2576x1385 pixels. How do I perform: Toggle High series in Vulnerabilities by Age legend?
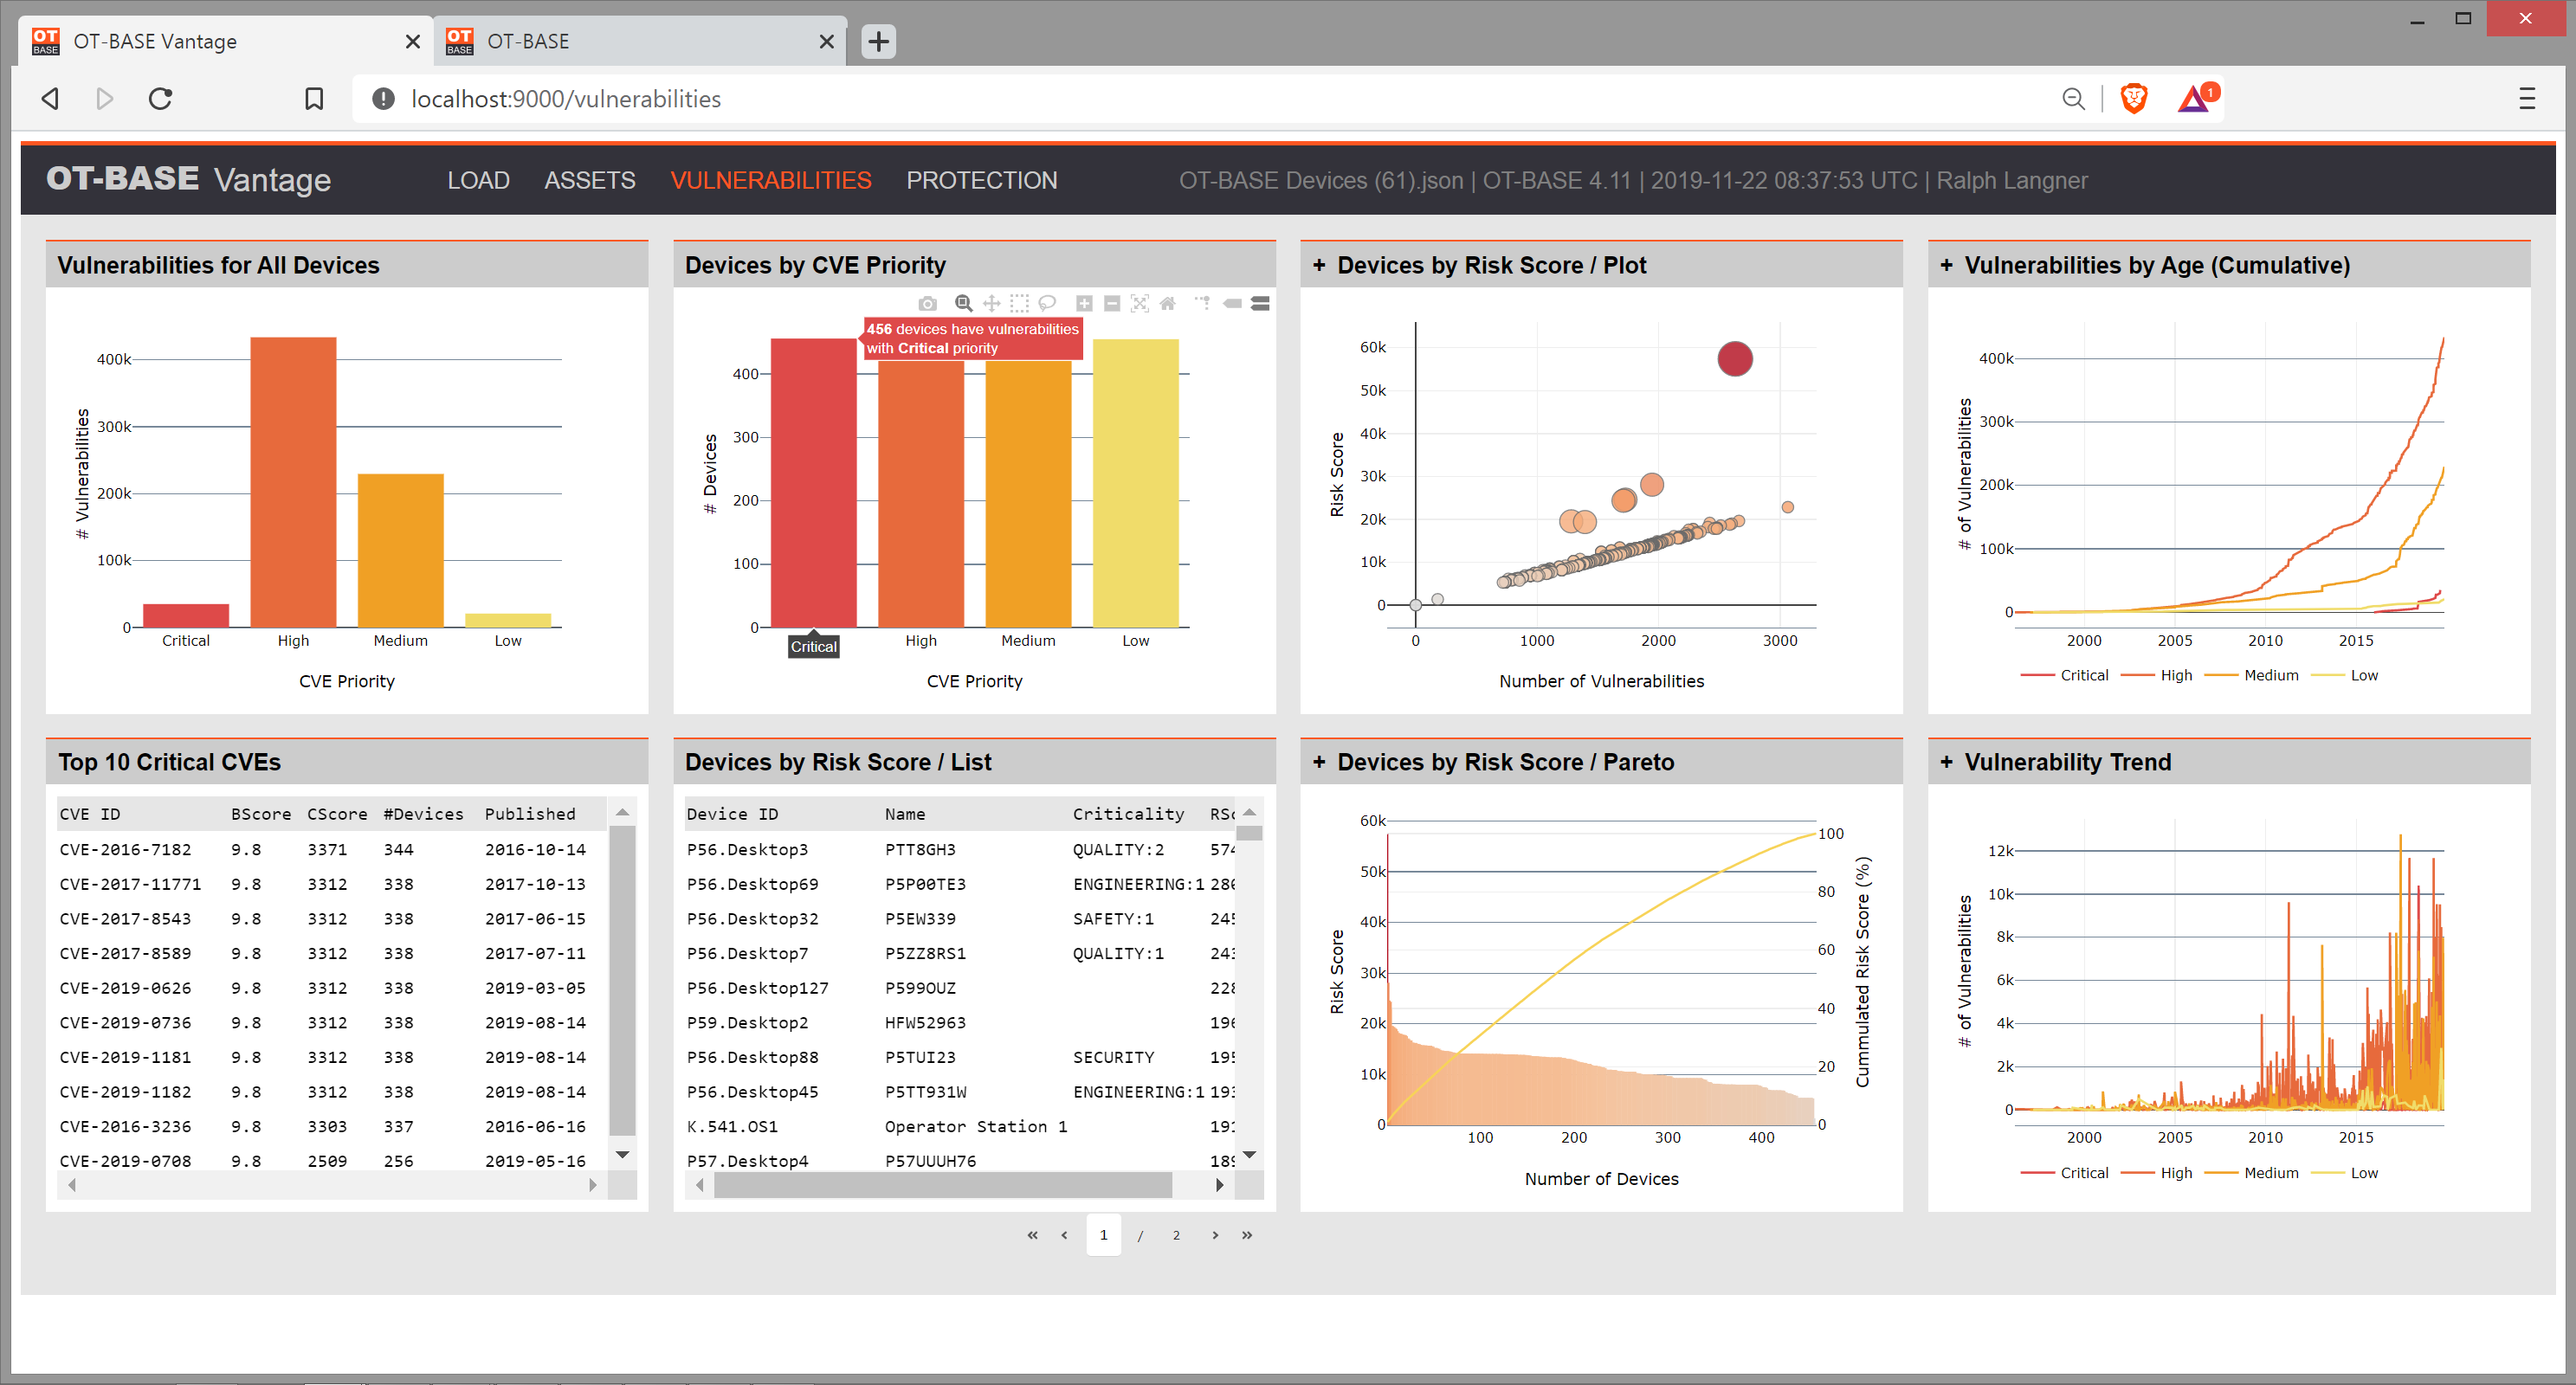2156,675
